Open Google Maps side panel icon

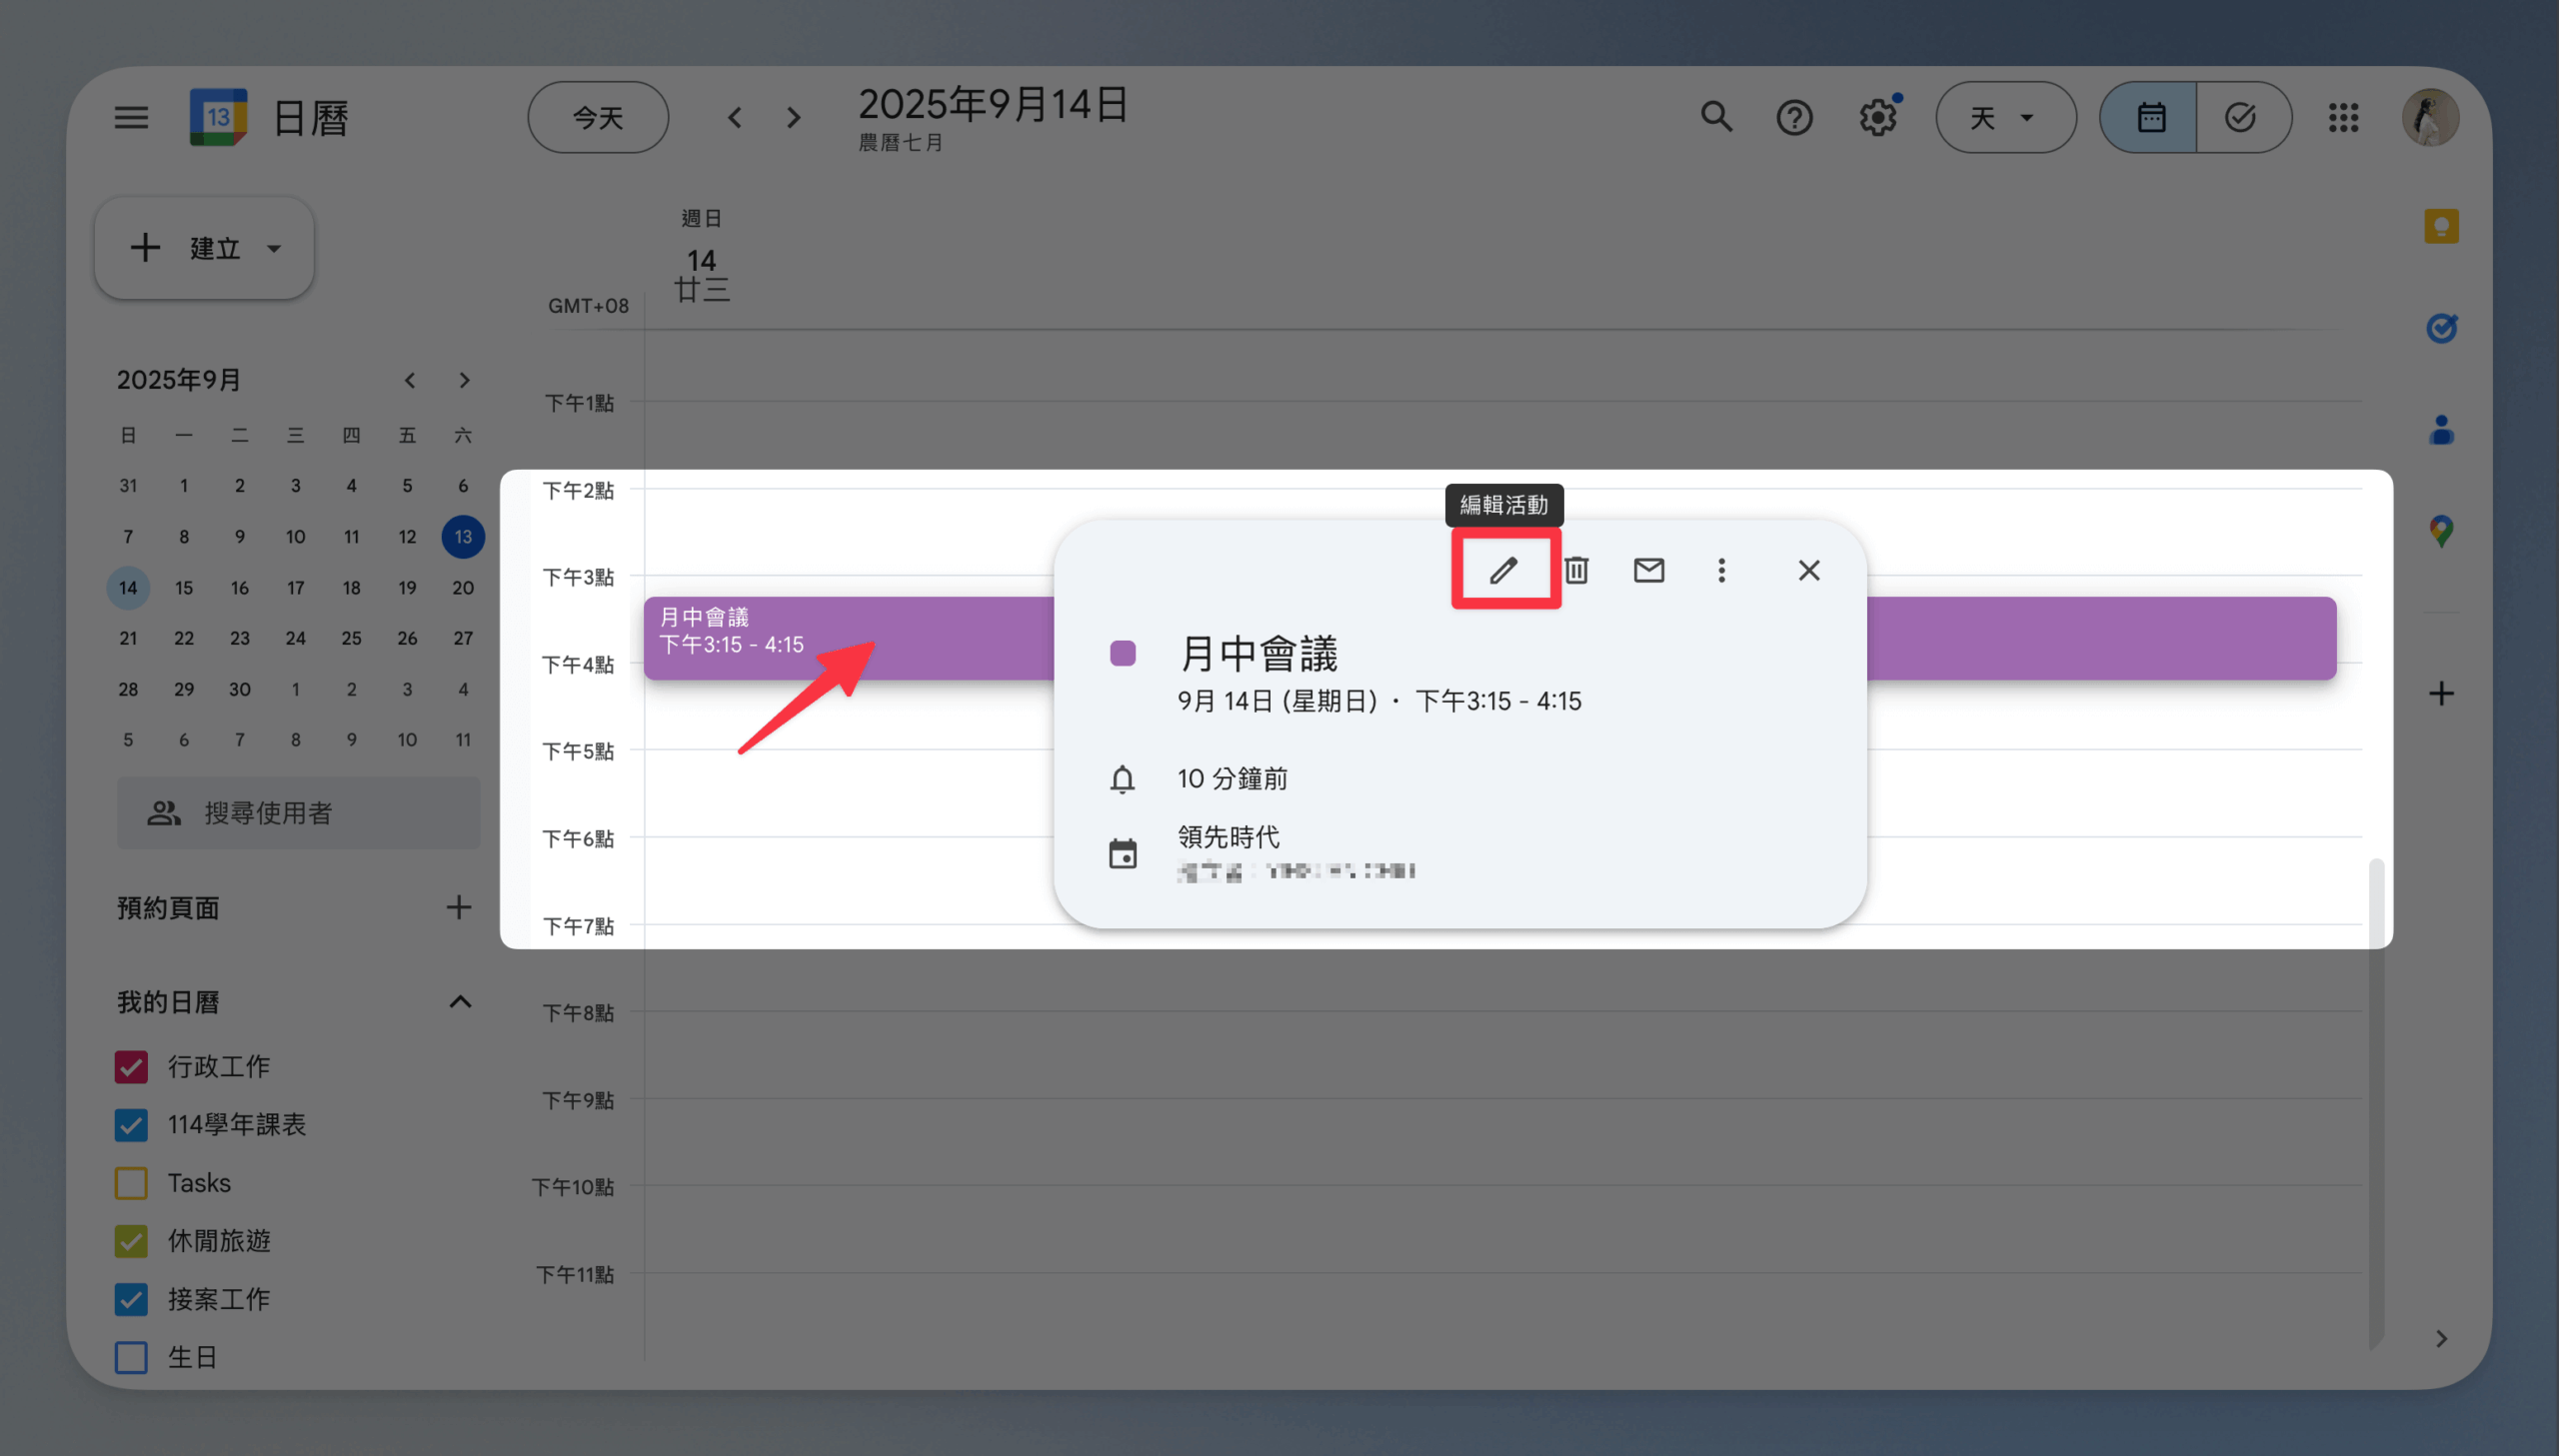click(2441, 530)
